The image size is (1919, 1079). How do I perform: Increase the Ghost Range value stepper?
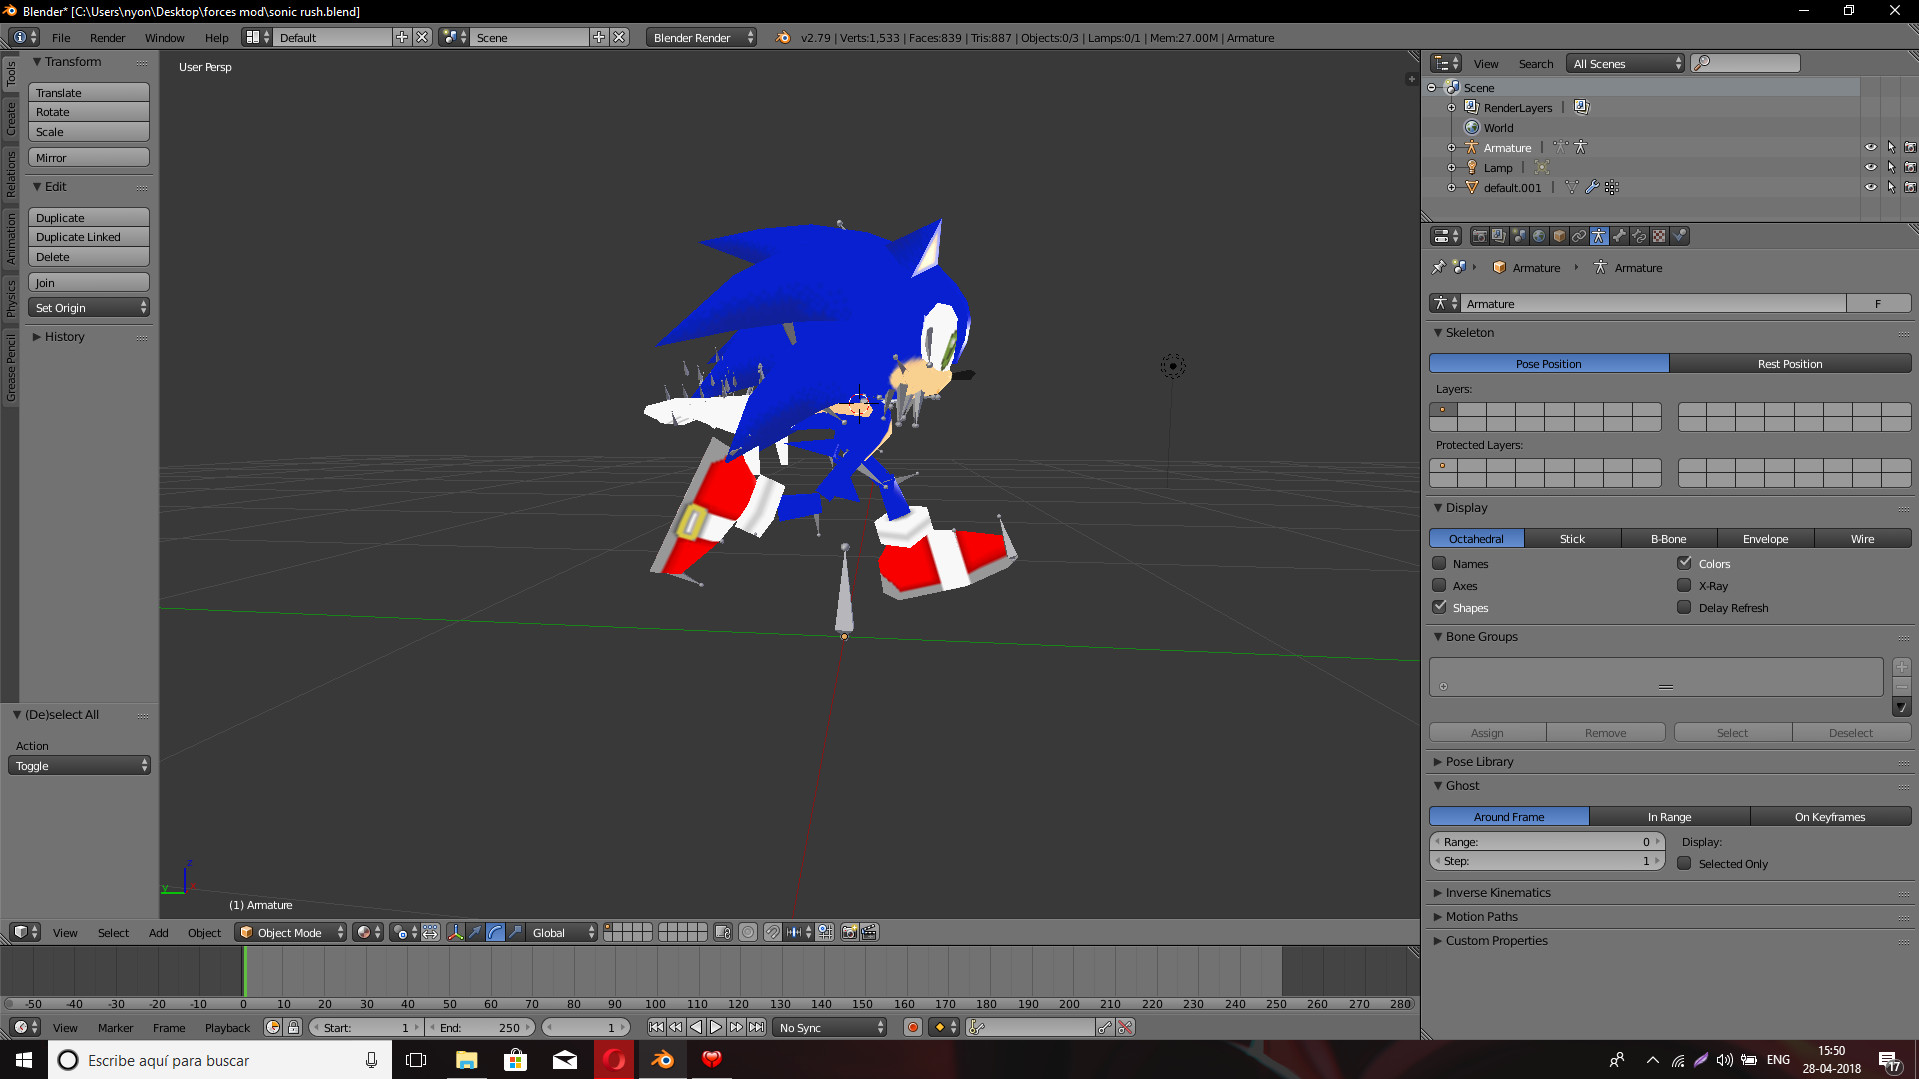click(x=1657, y=841)
